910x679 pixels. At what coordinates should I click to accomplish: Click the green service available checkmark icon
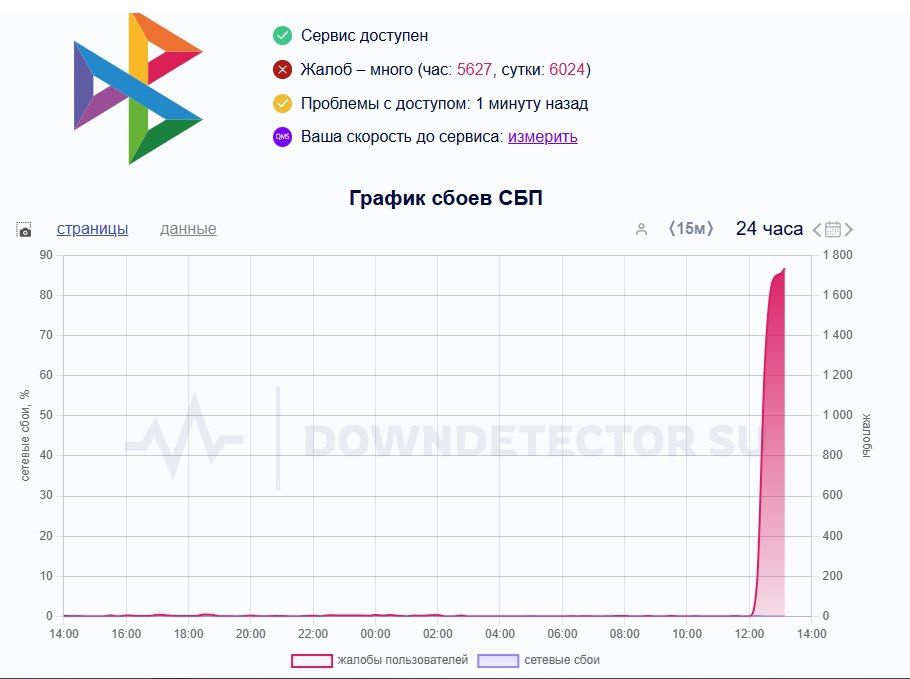coord(282,35)
